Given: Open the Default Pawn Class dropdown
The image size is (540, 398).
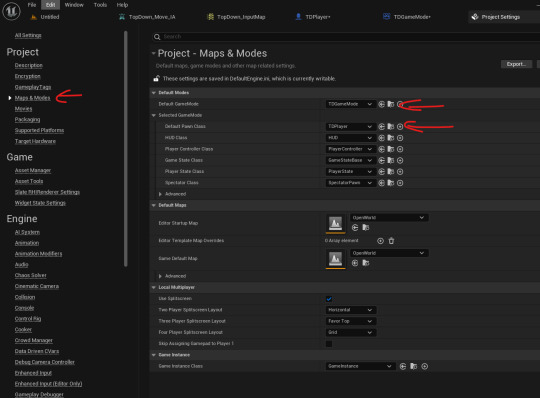Looking at the screenshot, I should [351, 127].
